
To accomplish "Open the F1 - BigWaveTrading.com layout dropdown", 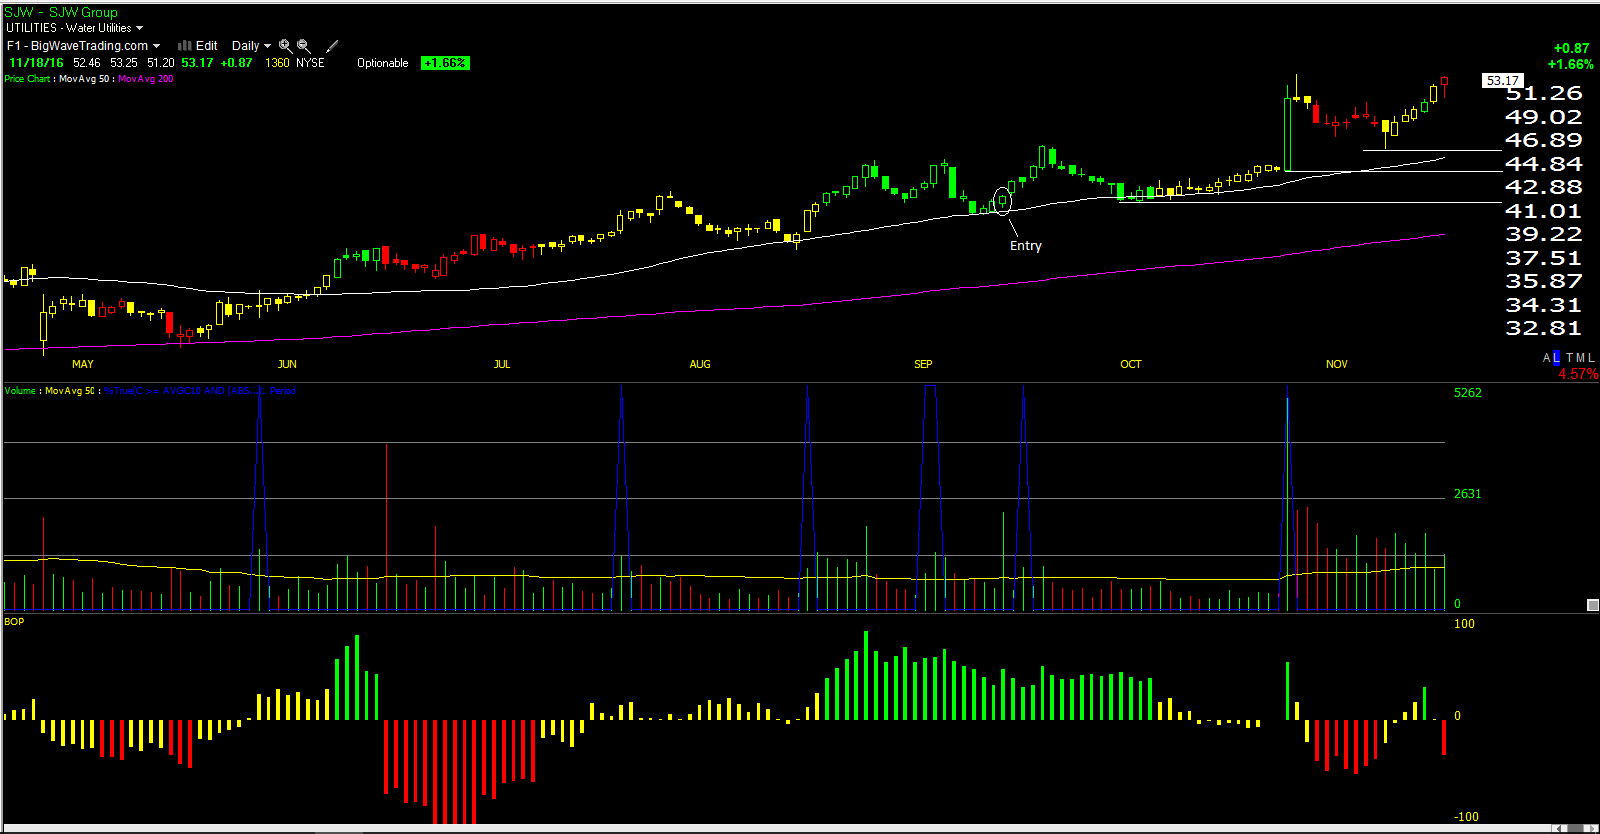I will (x=83, y=46).
